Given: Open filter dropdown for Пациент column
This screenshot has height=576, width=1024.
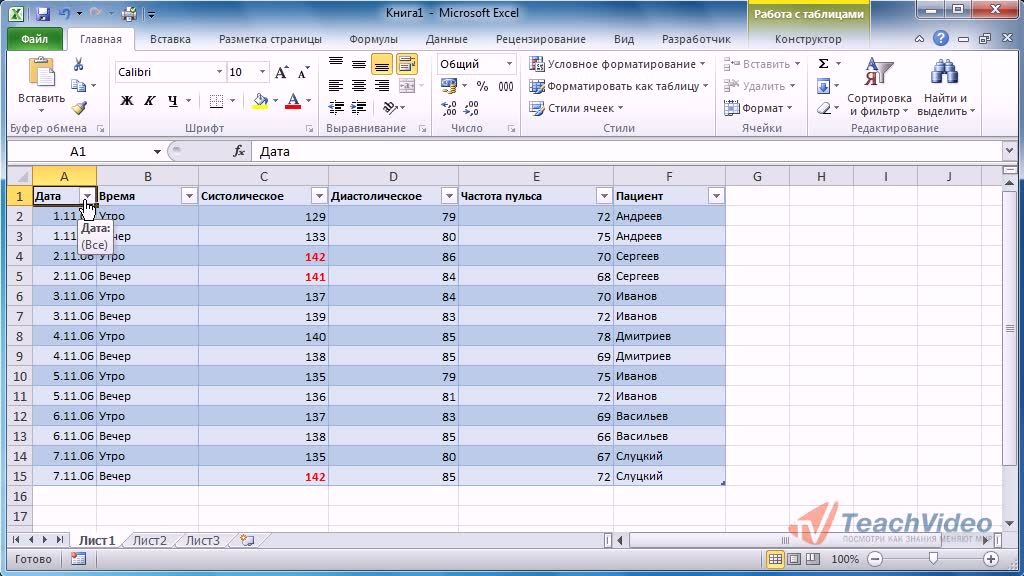Looking at the screenshot, I should (715, 196).
